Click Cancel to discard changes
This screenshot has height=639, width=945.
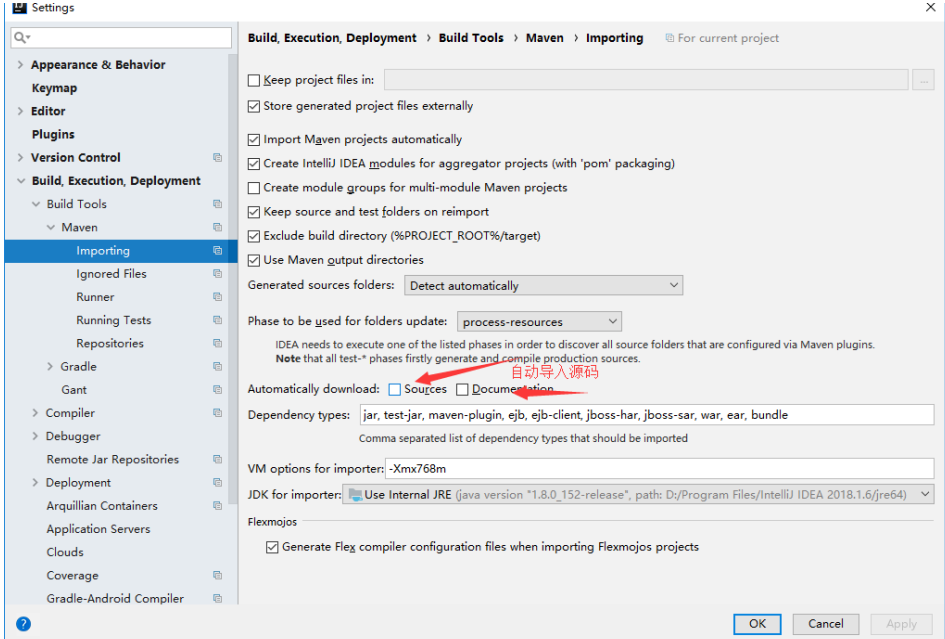click(826, 624)
